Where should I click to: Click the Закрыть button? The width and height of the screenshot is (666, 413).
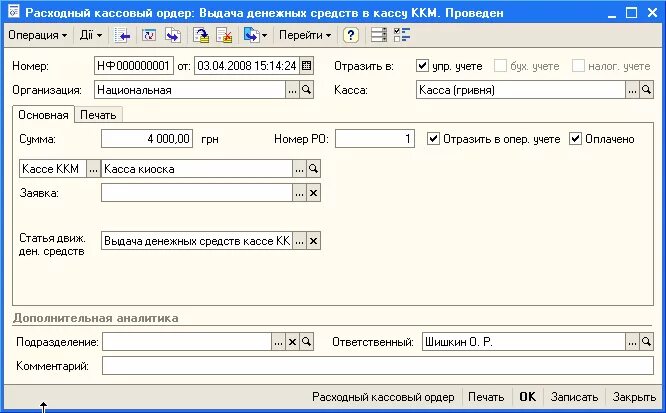[x=634, y=397]
